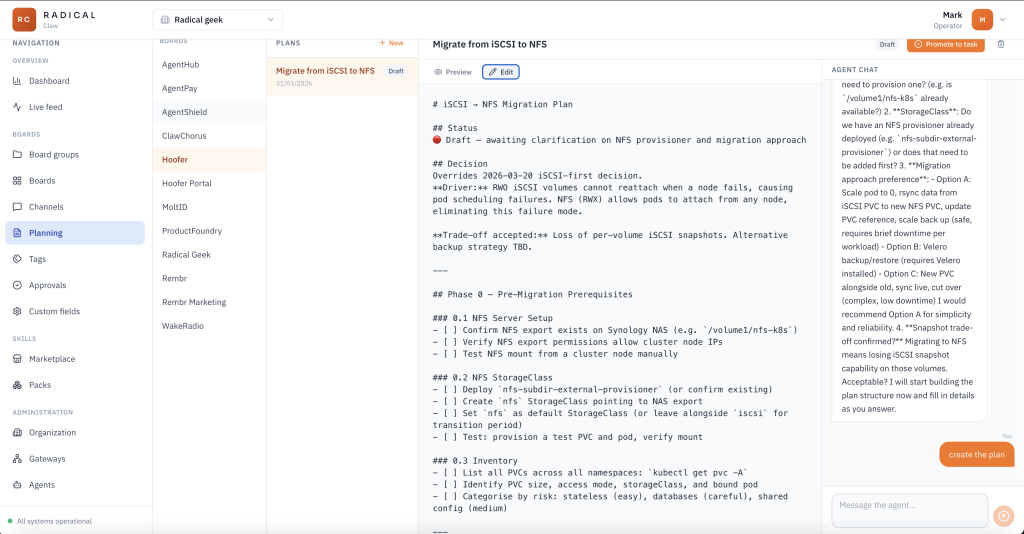1024x534 pixels.
Task: Go to Marketplace skills page
Action: point(51,359)
